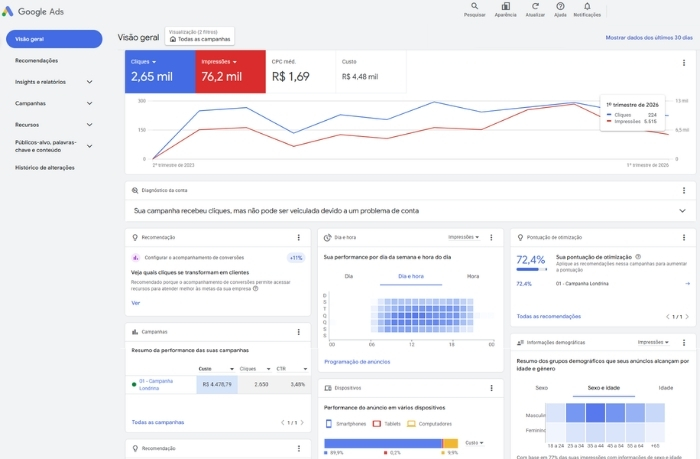700x459 pixels.
Task: Open the chart card three-dot menu
Action: click(x=684, y=63)
